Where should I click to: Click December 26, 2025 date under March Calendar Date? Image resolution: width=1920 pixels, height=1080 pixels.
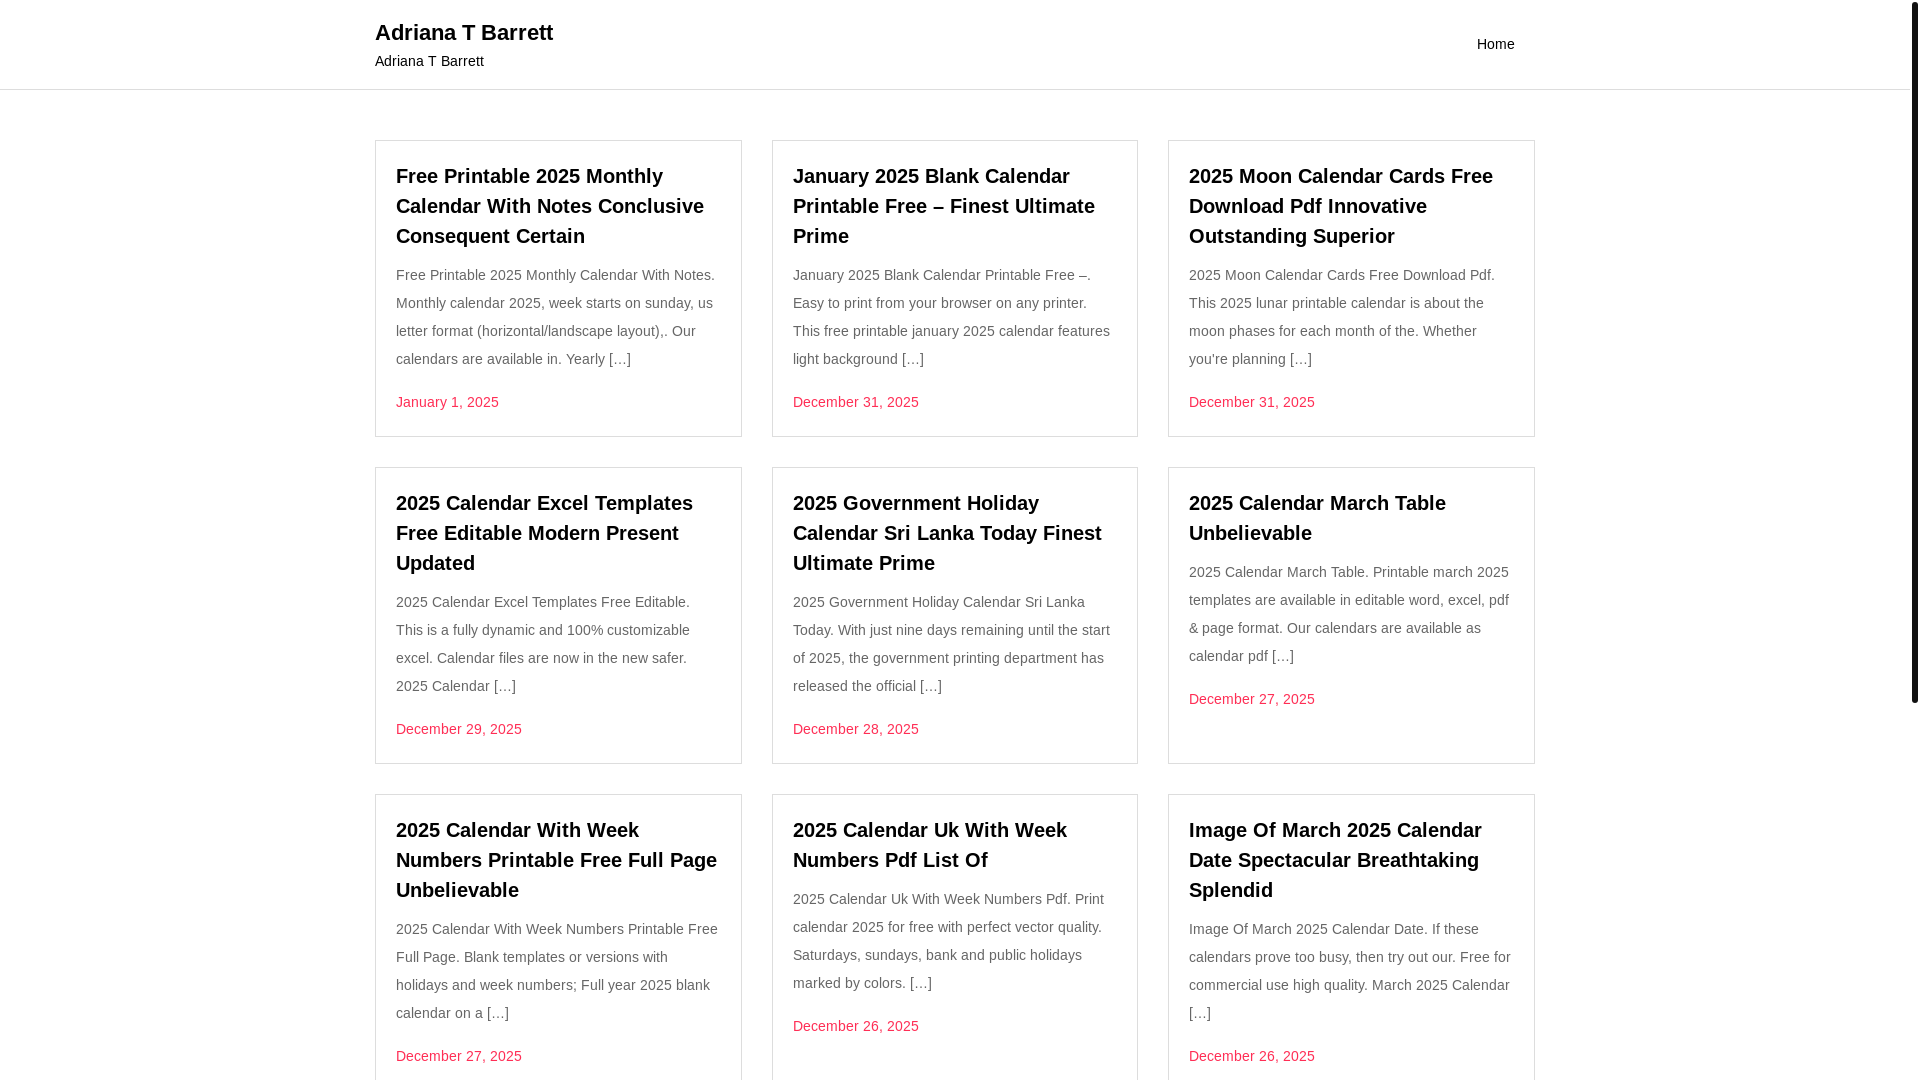coord(1252,1056)
